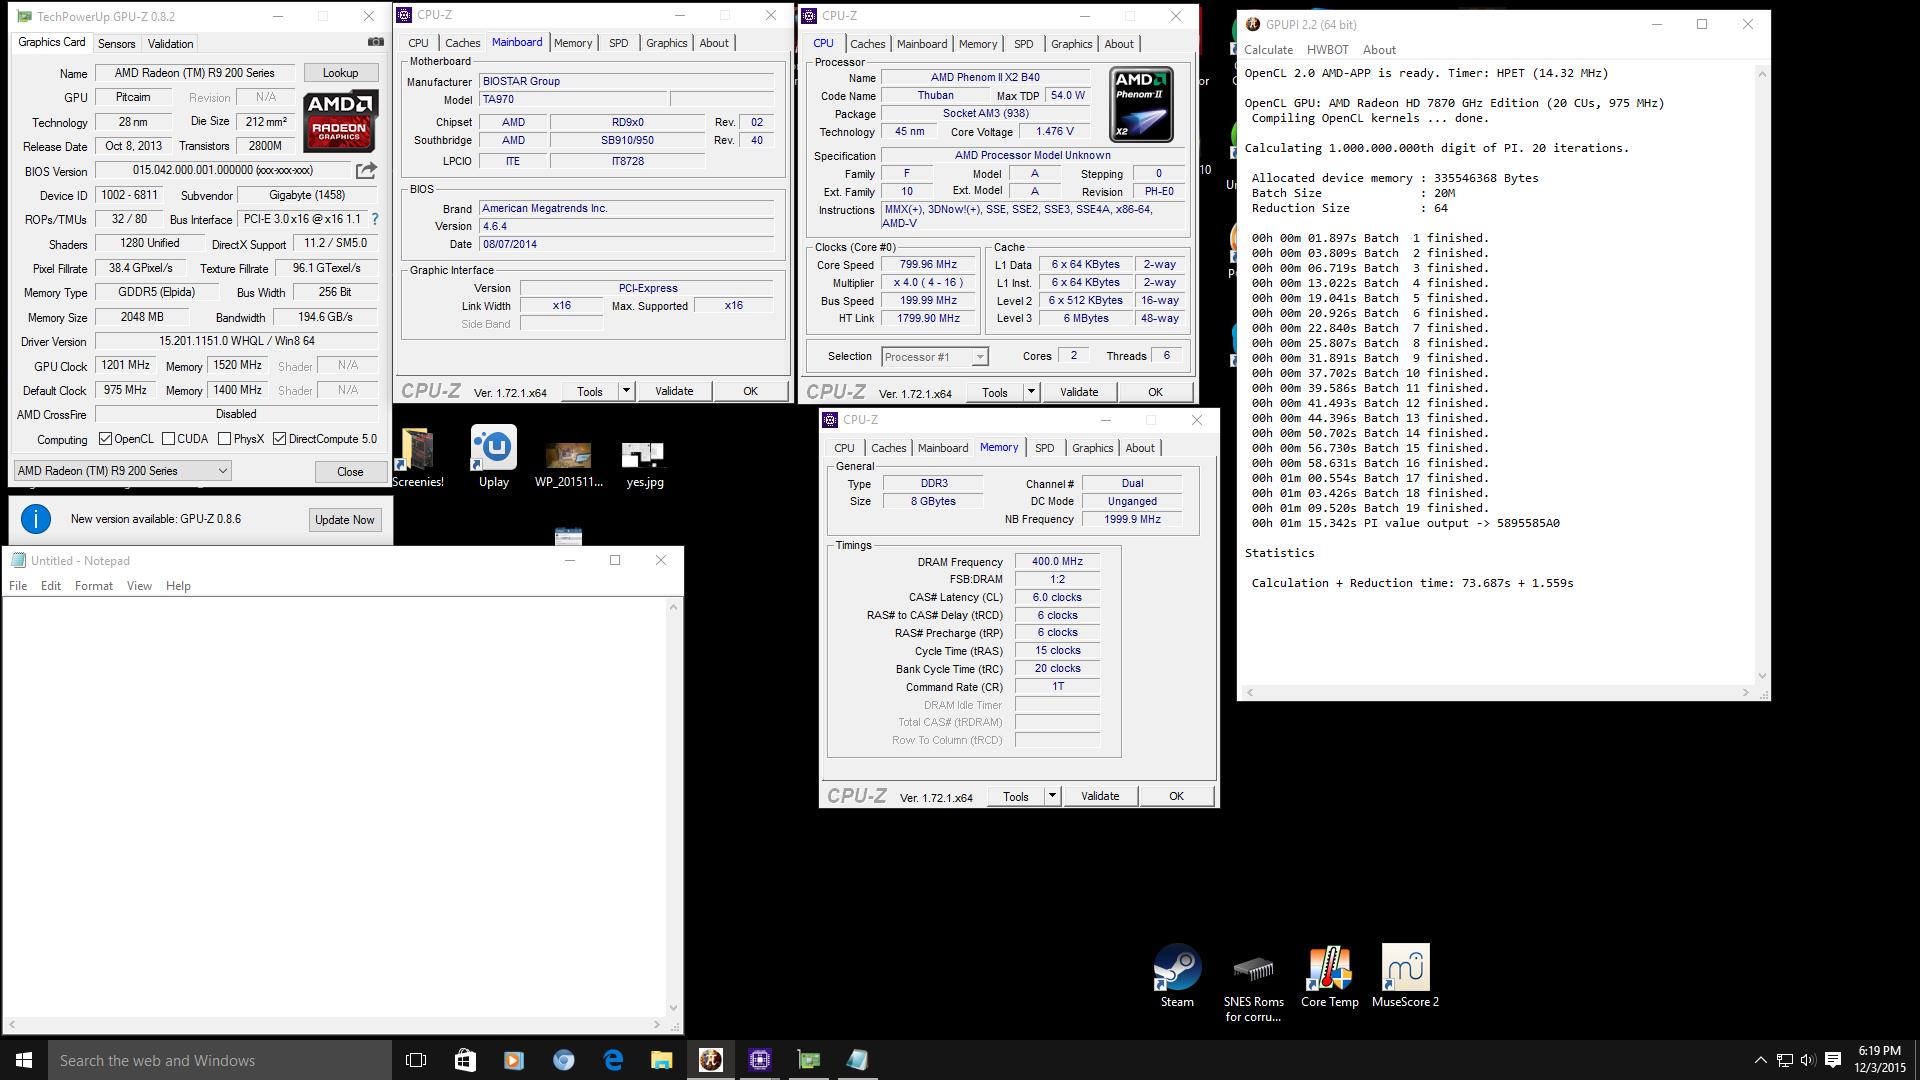The height and width of the screenshot is (1080, 1920).
Task: Open the Format menu in Notepad
Action: click(x=94, y=586)
